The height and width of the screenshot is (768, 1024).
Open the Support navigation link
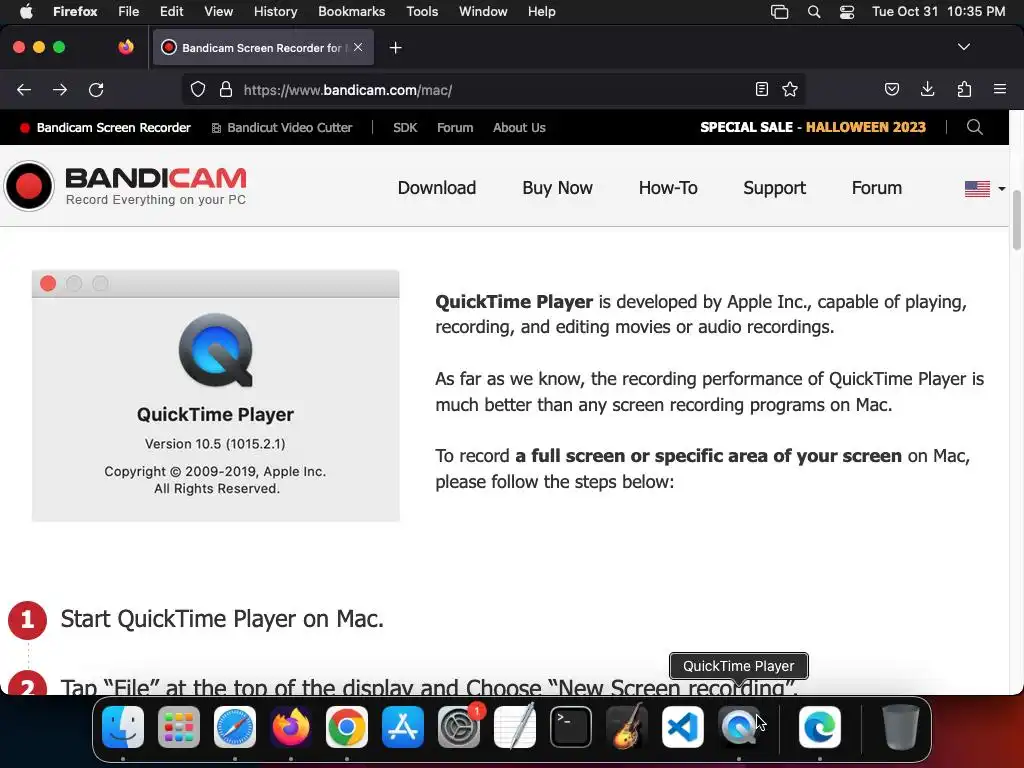tap(775, 188)
